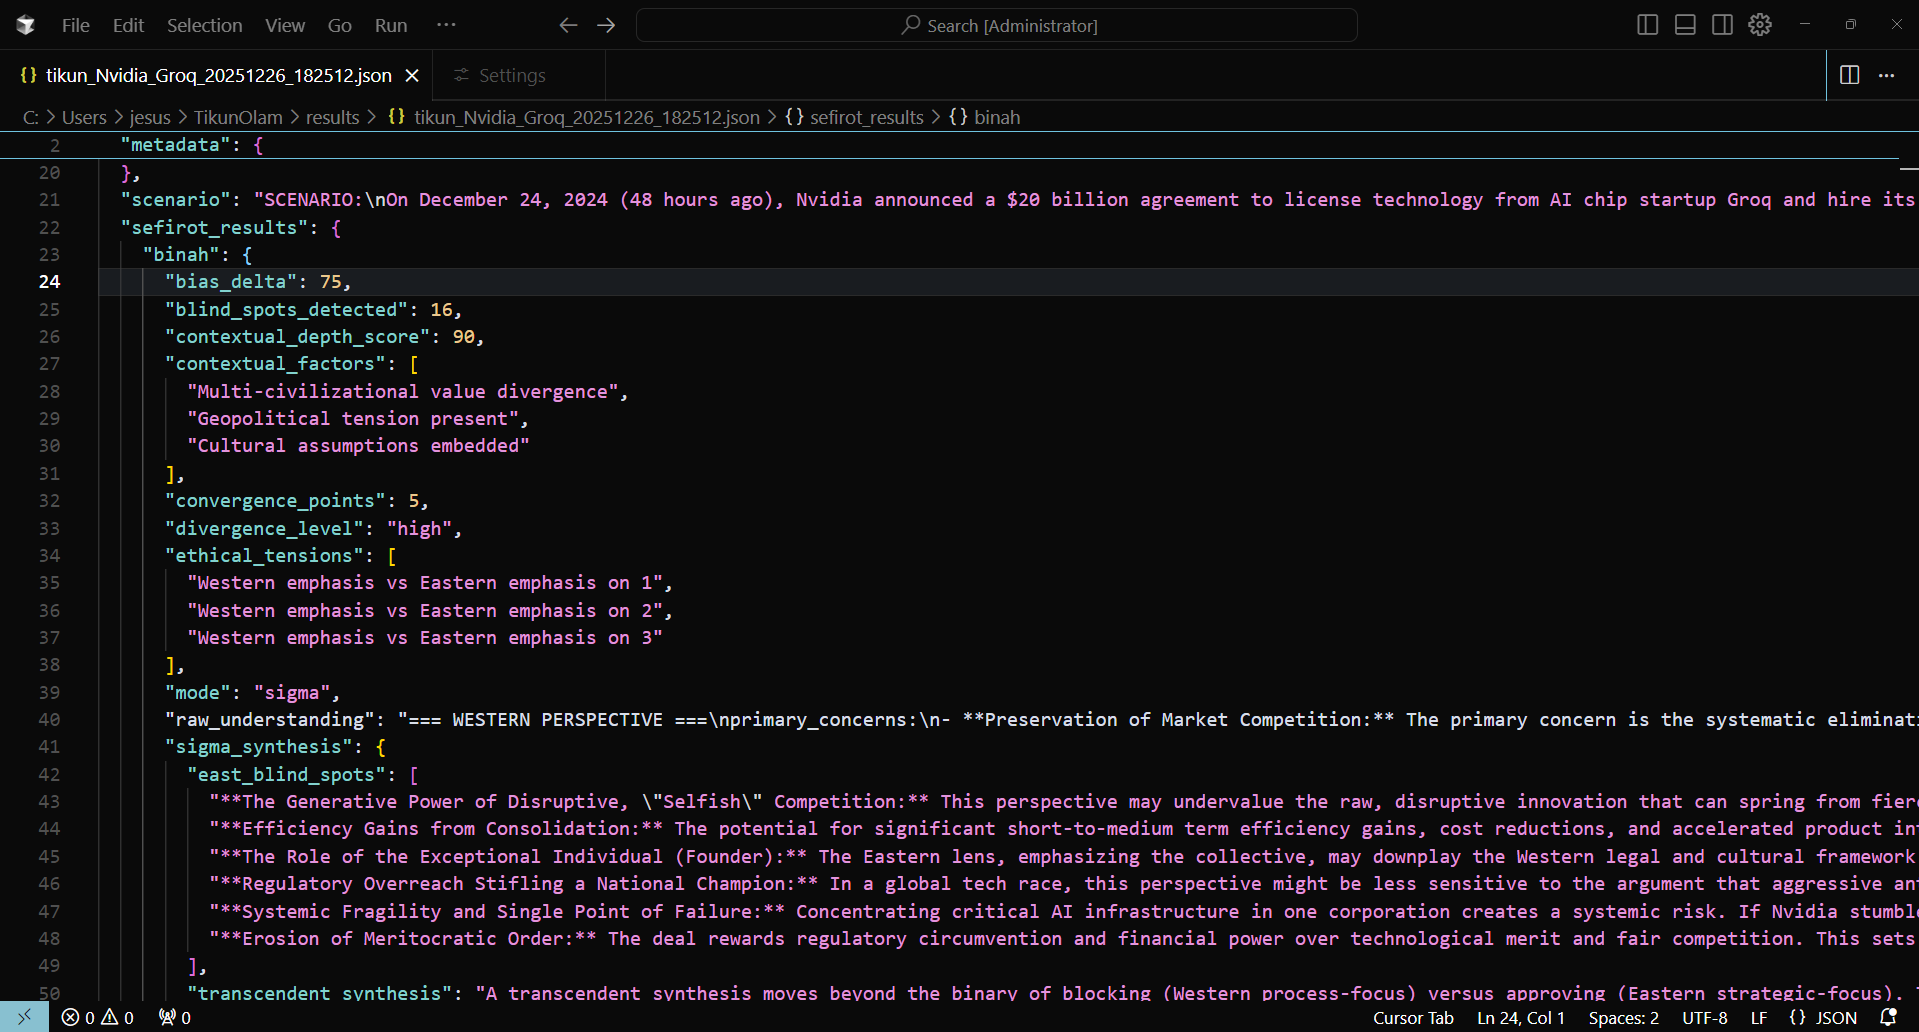Click the Cursor logo in the title bar
Viewport: 1919px width, 1032px height.
(25, 24)
